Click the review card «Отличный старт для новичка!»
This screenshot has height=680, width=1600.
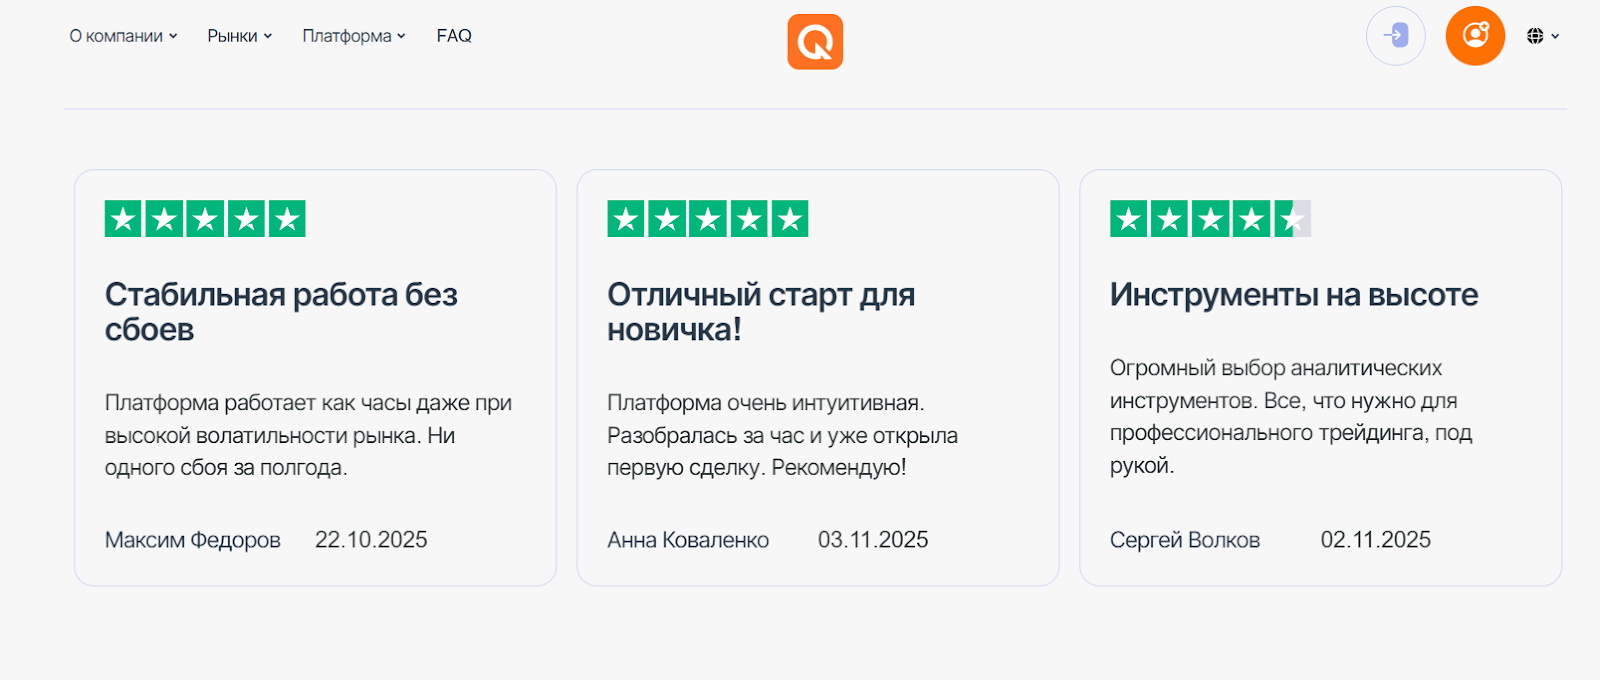pos(818,377)
